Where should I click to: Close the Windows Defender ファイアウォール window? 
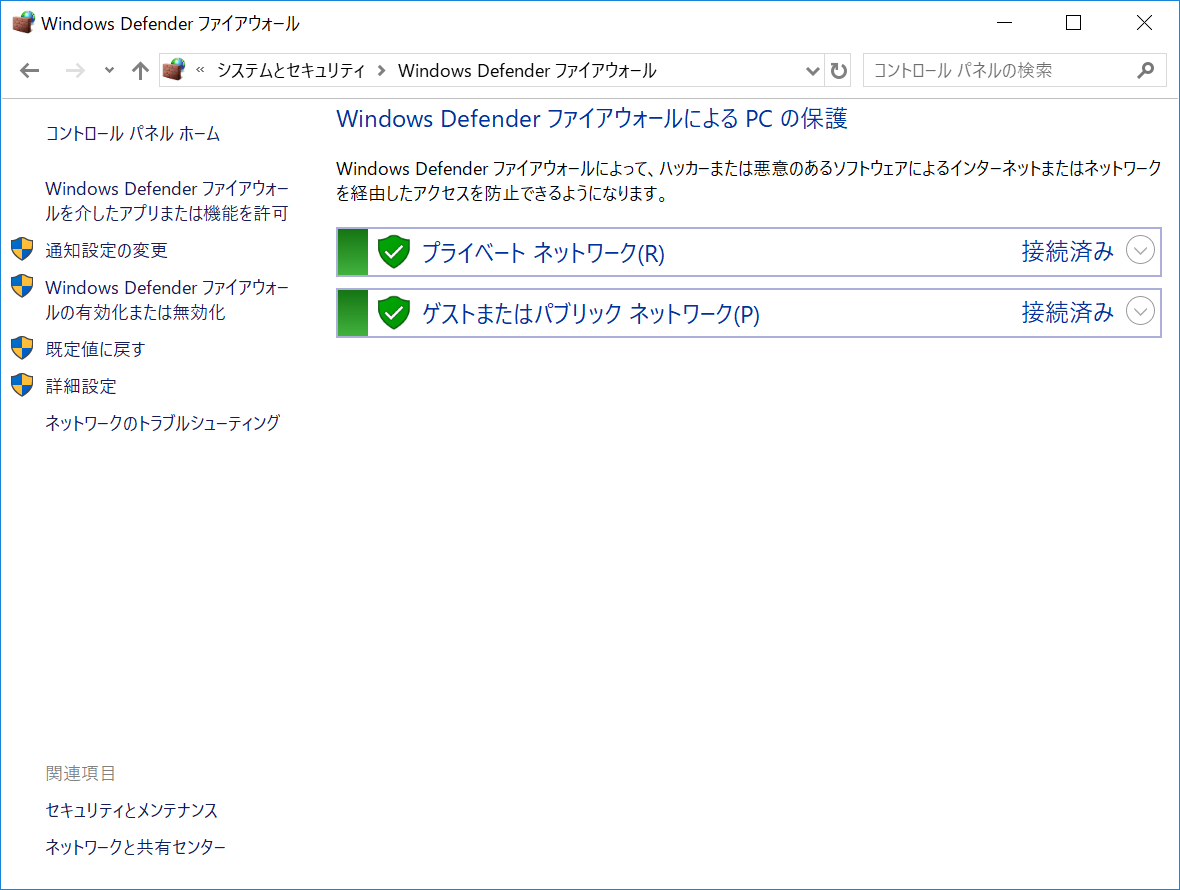[x=1144, y=23]
